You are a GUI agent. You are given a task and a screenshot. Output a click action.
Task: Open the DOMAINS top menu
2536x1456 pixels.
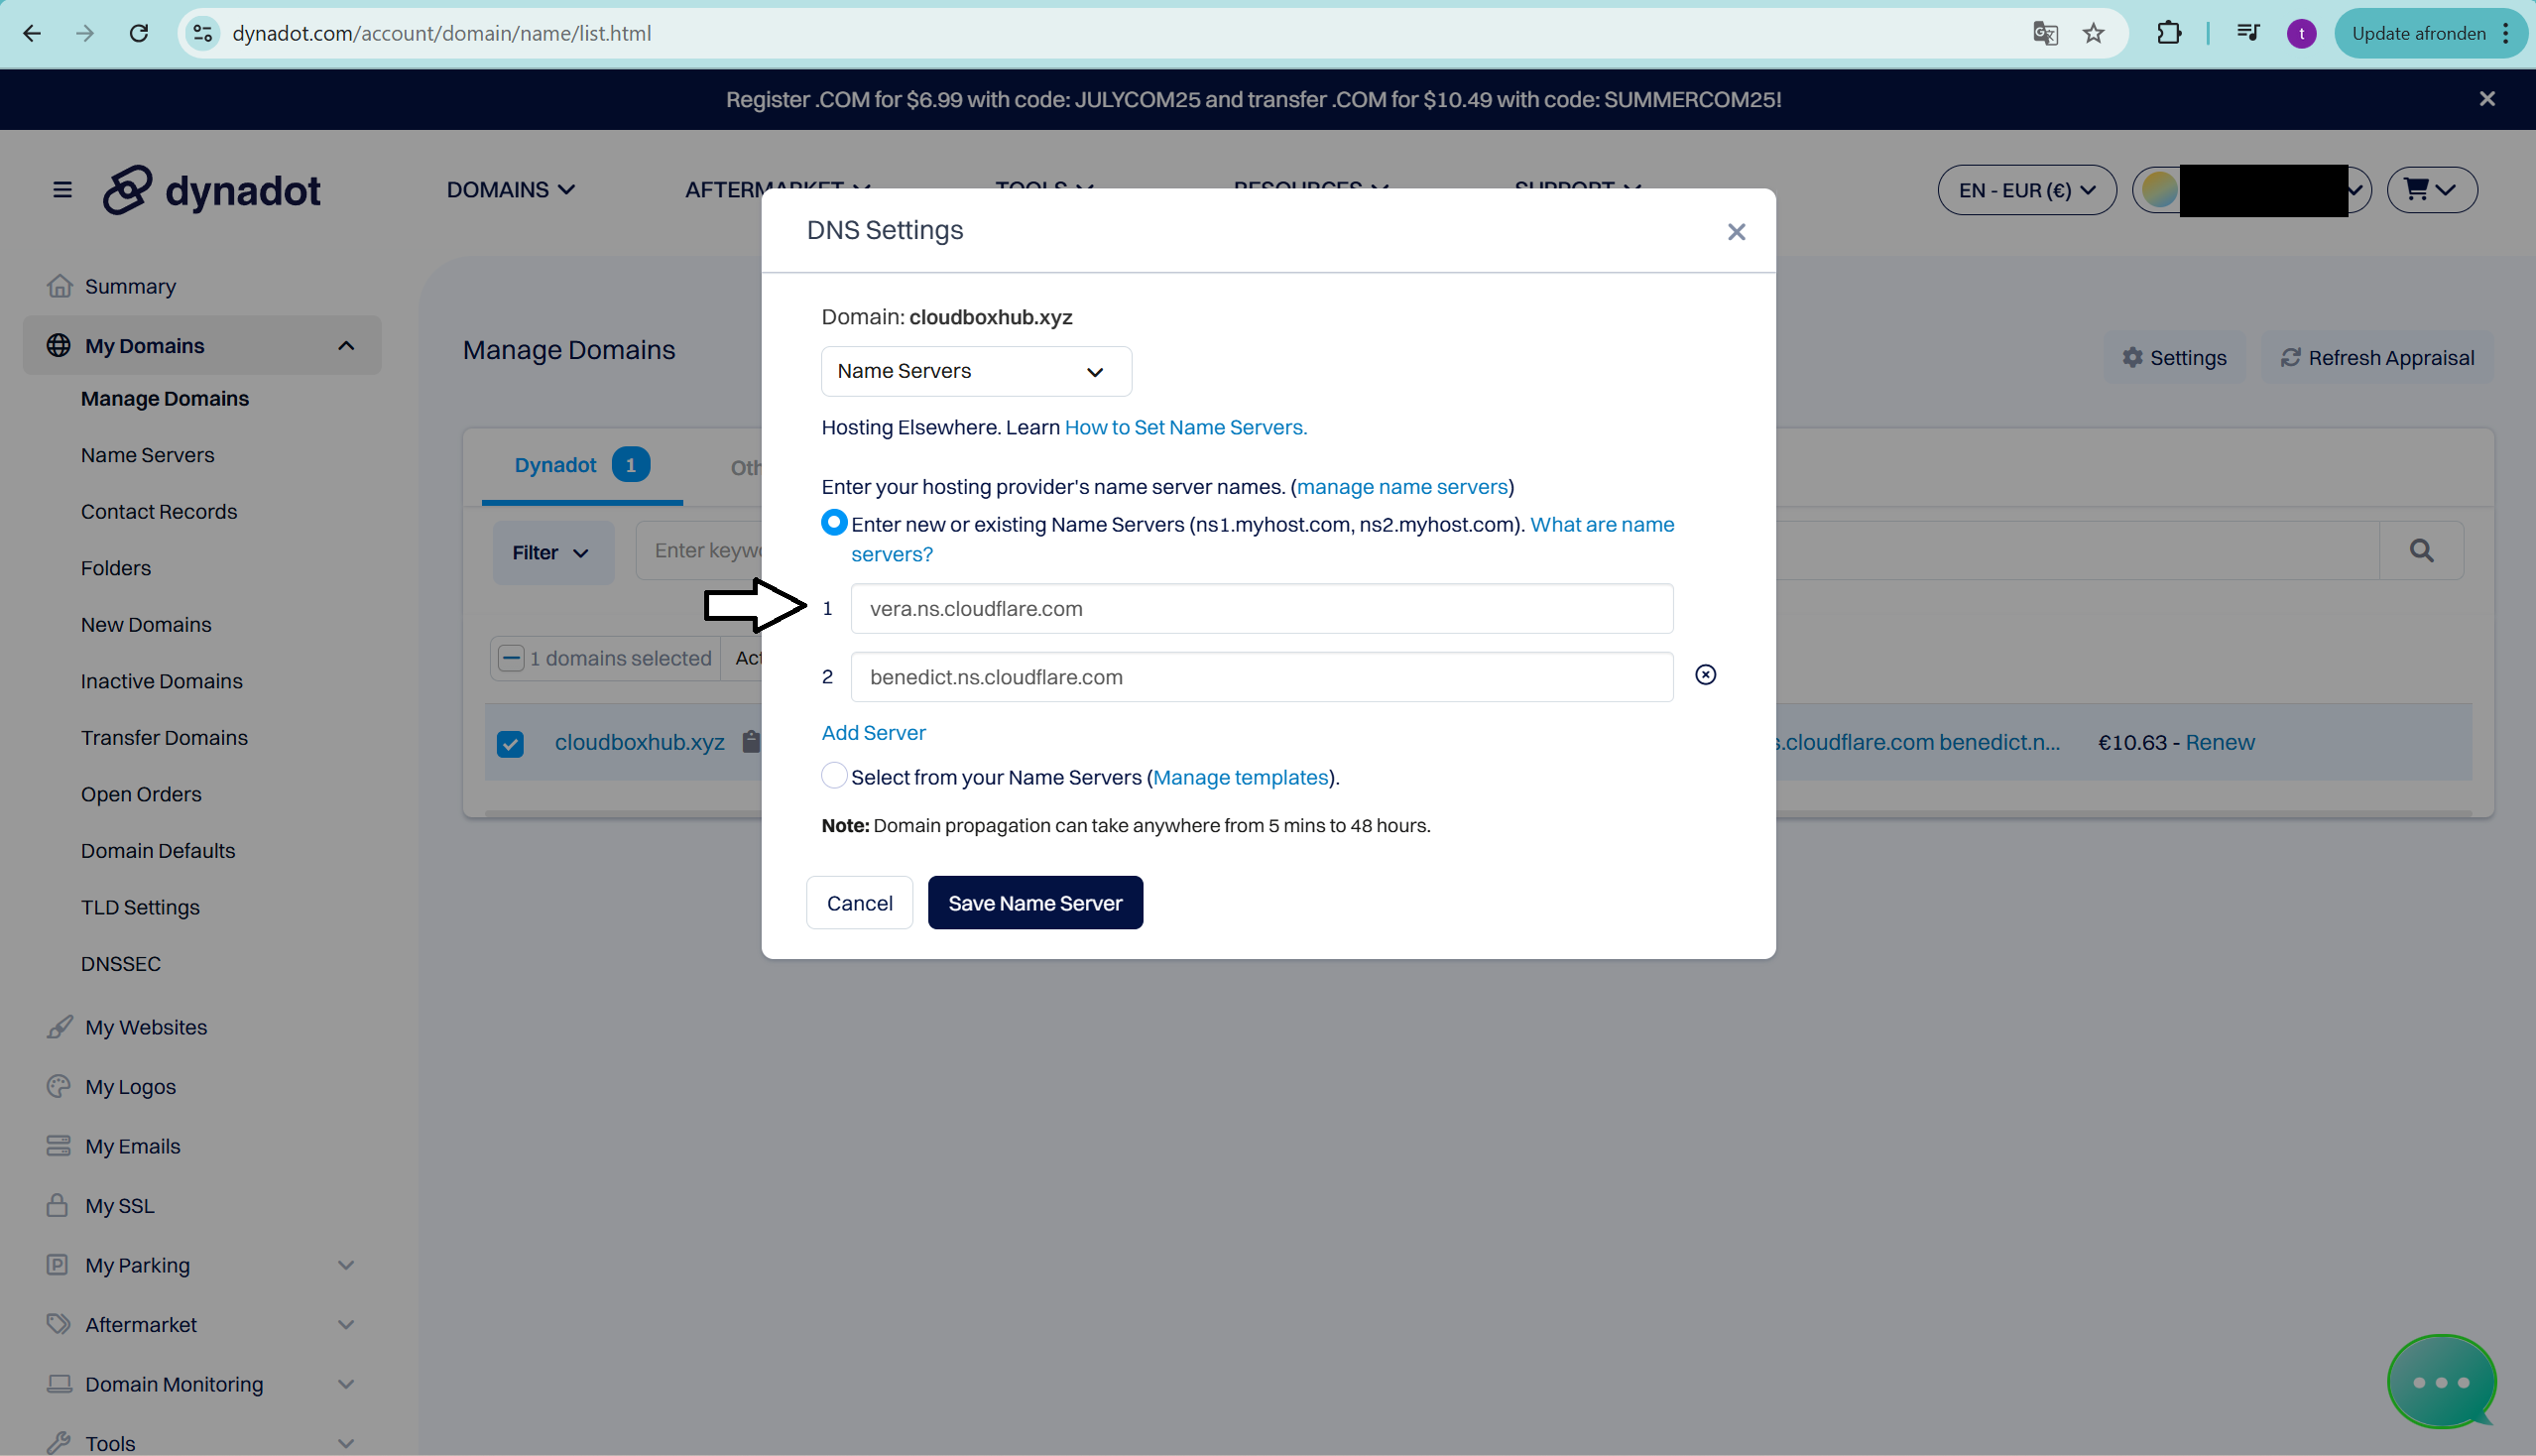tap(511, 190)
